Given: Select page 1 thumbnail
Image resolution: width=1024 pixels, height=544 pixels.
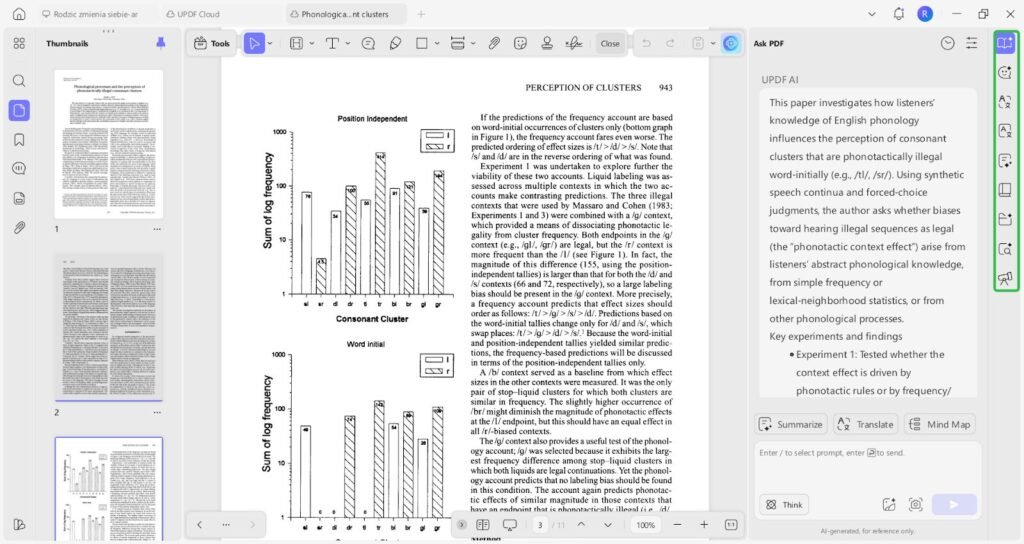Looking at the screenshot, I should (108, 143).
